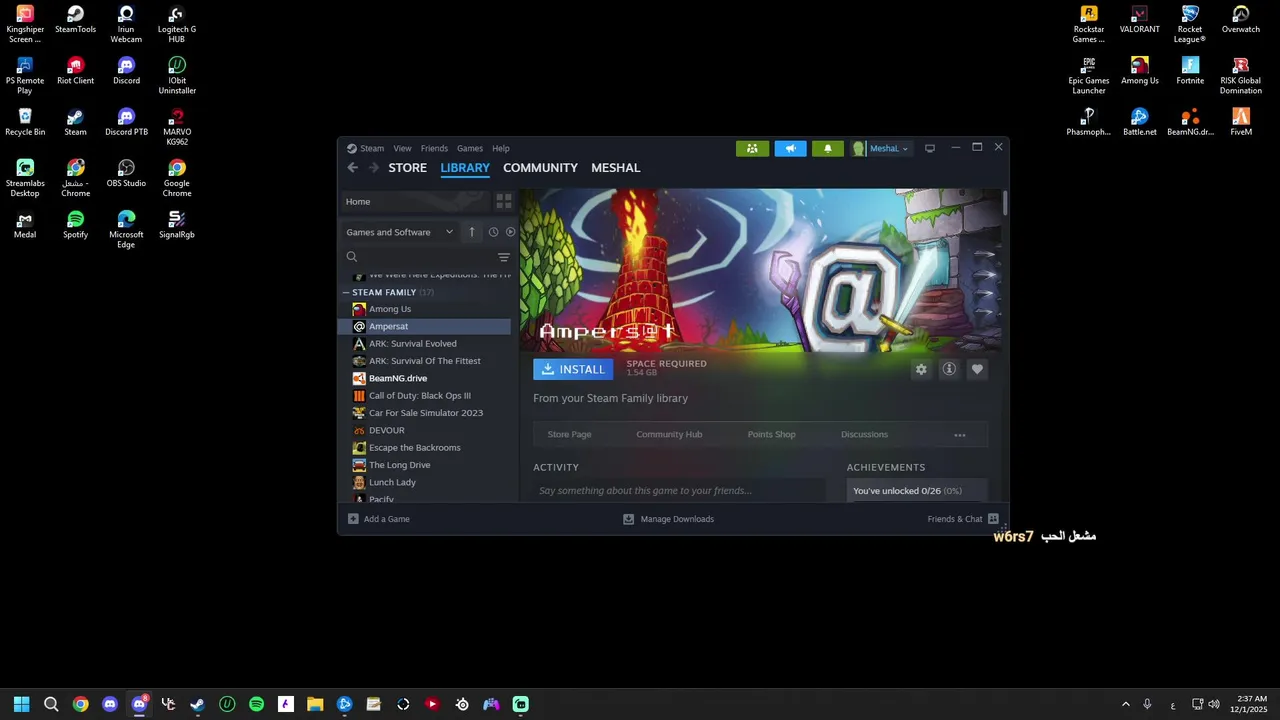Open Friends & Chat
The width and height of the screenshot is (1280, 720).
coord(963,519)
